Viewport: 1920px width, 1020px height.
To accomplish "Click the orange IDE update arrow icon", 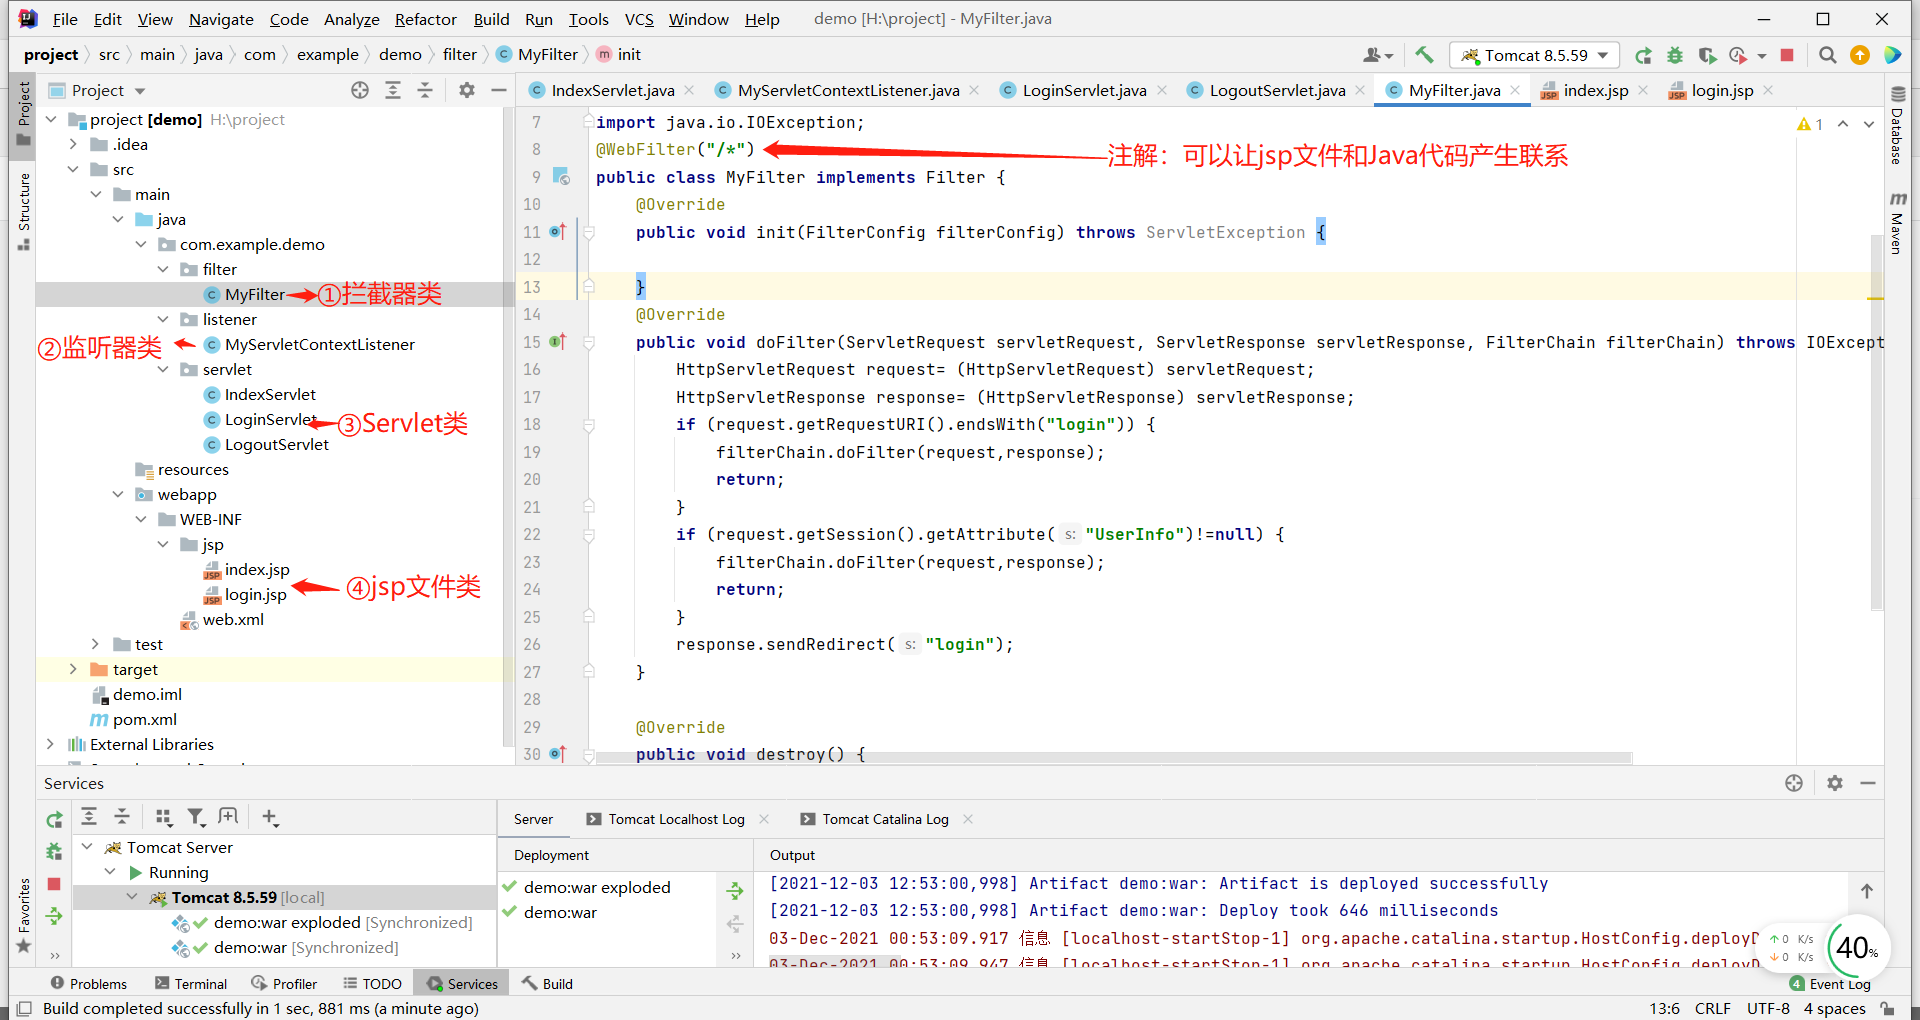I will [1860, 55].
